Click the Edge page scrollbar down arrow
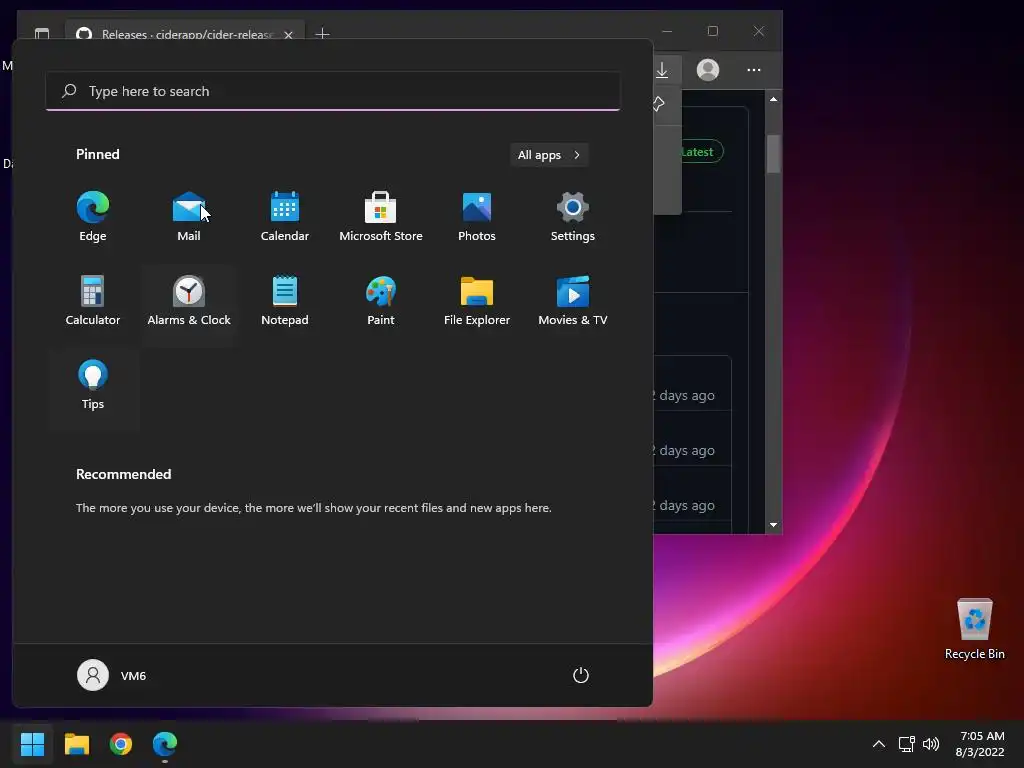The height and width of the screenshot is (768, 1024). pyautogui.click(x=773, y=524)
